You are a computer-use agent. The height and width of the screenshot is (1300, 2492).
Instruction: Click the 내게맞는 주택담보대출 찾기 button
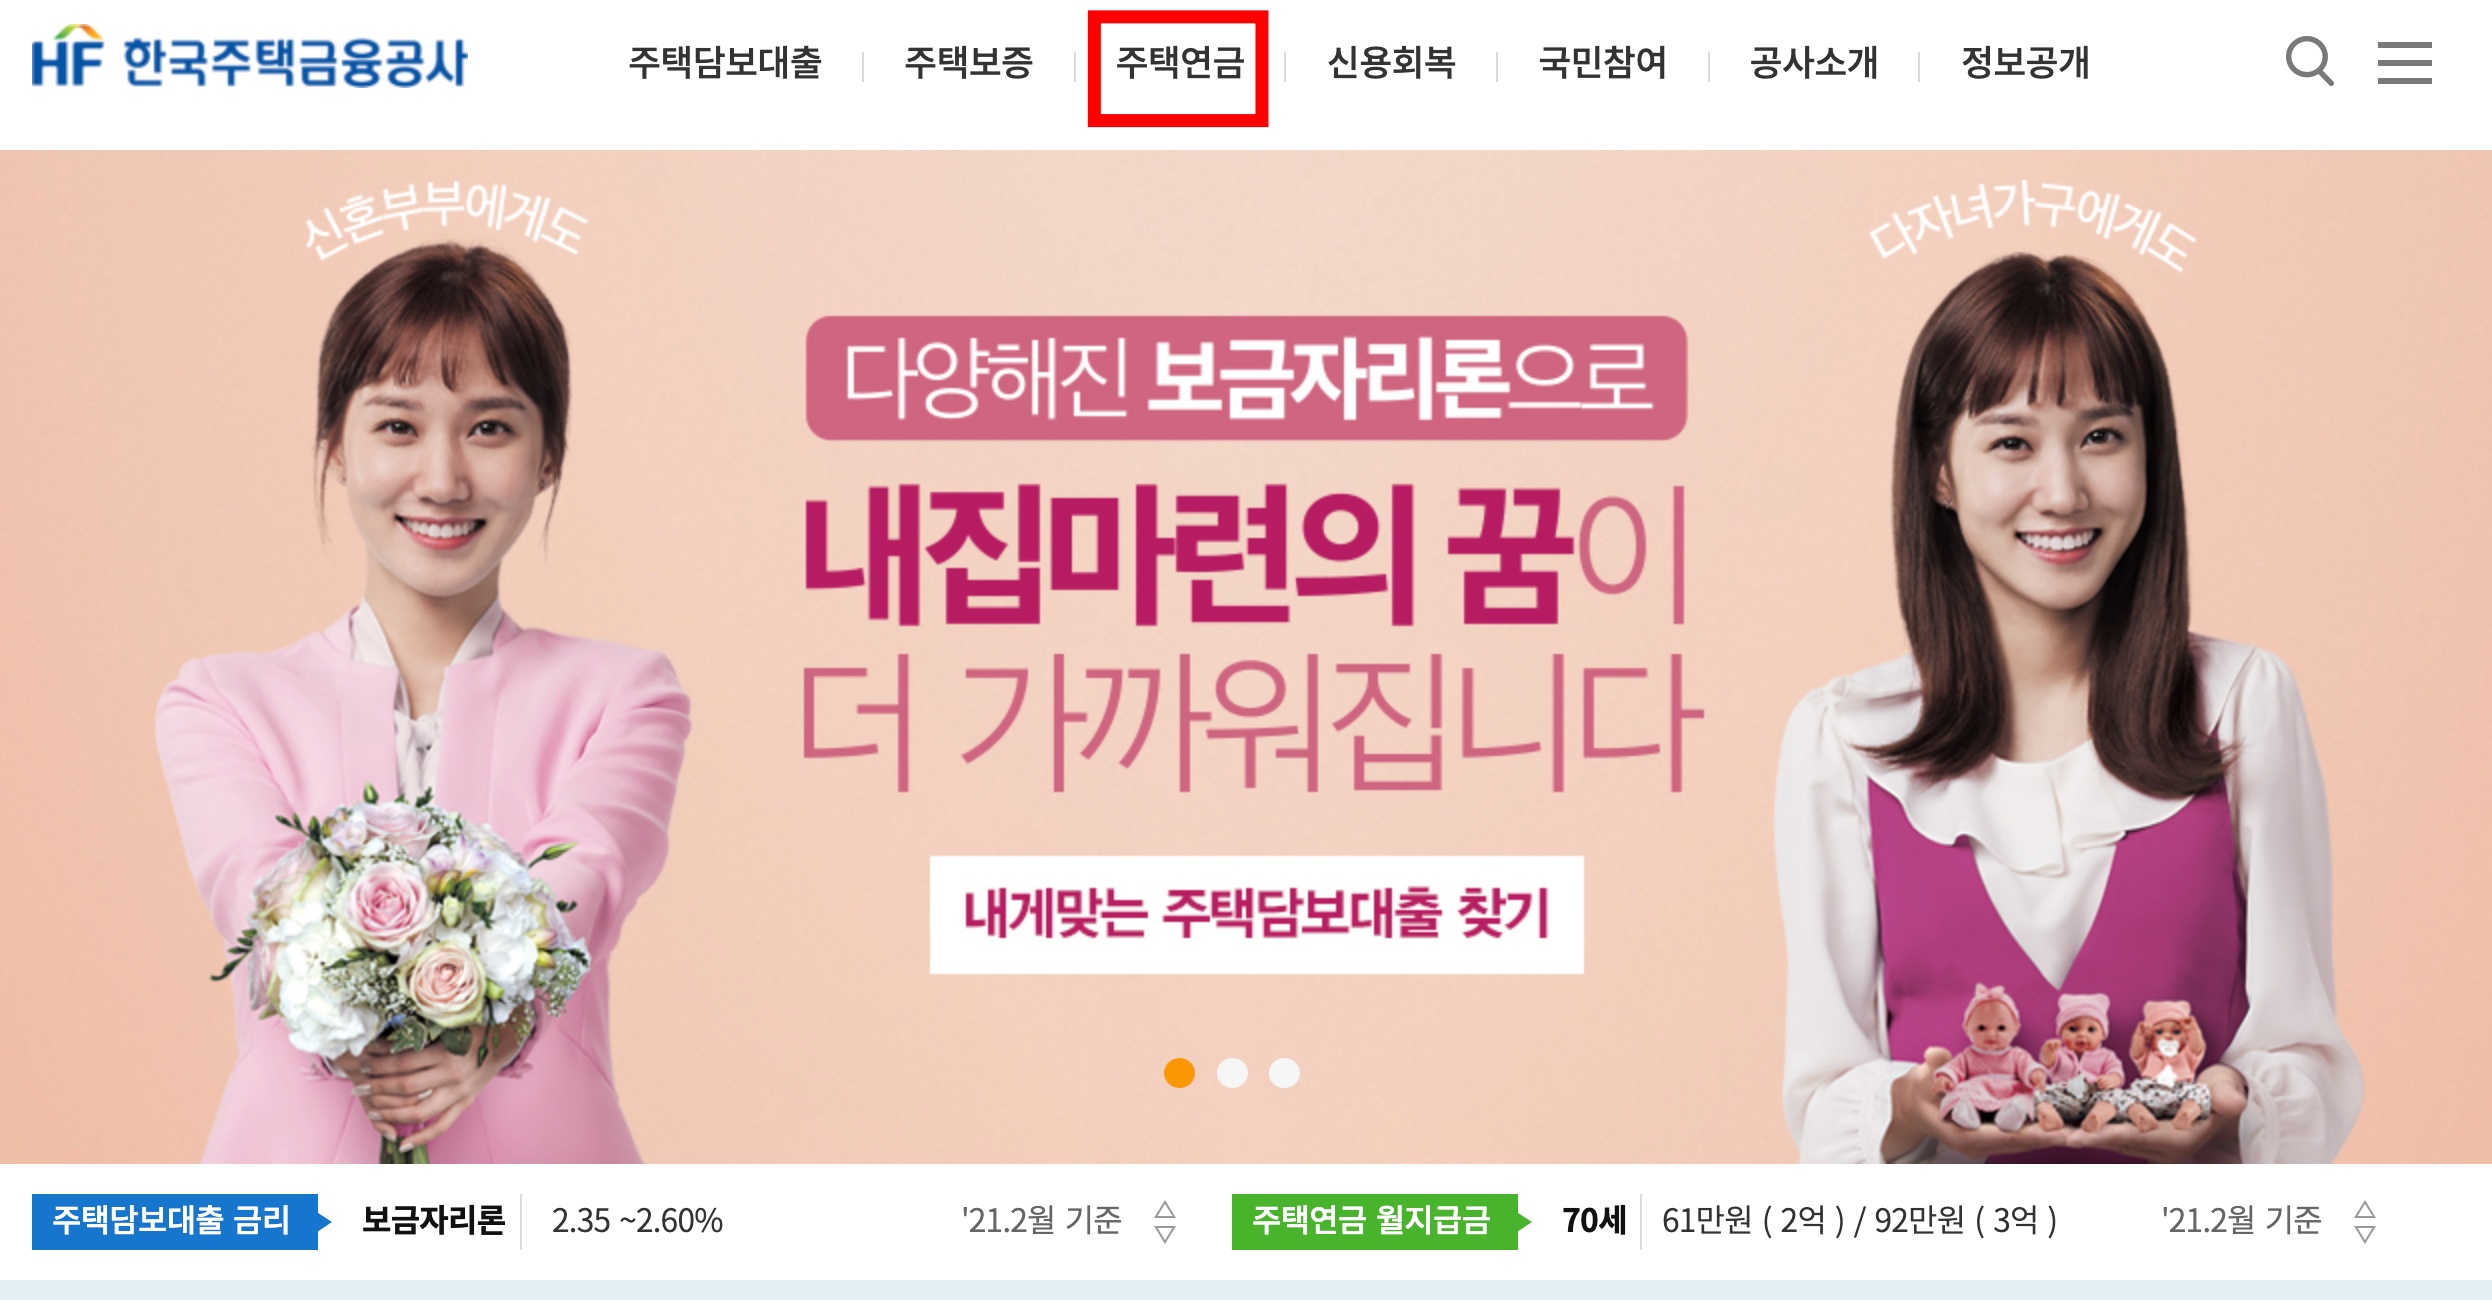click(x=1257, y=914)
